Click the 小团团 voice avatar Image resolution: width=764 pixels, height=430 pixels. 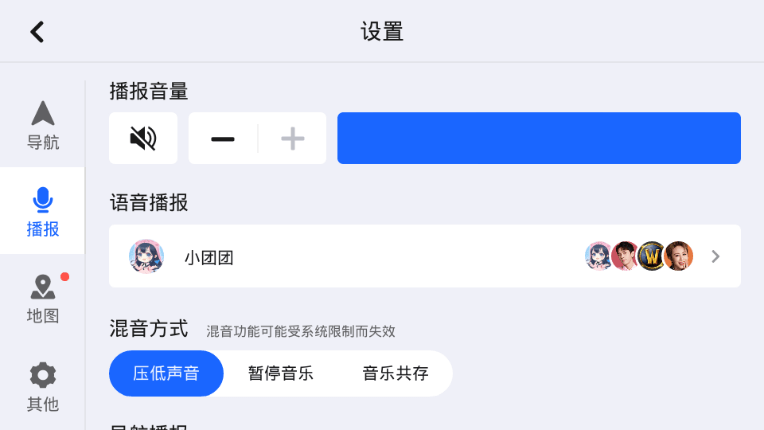tap(147, 256)
